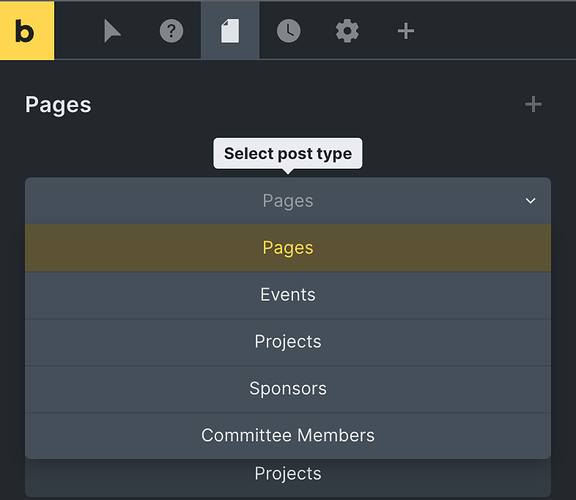Select Projects in the dropdown list
The image size is (576, 500).
point(288,342)
